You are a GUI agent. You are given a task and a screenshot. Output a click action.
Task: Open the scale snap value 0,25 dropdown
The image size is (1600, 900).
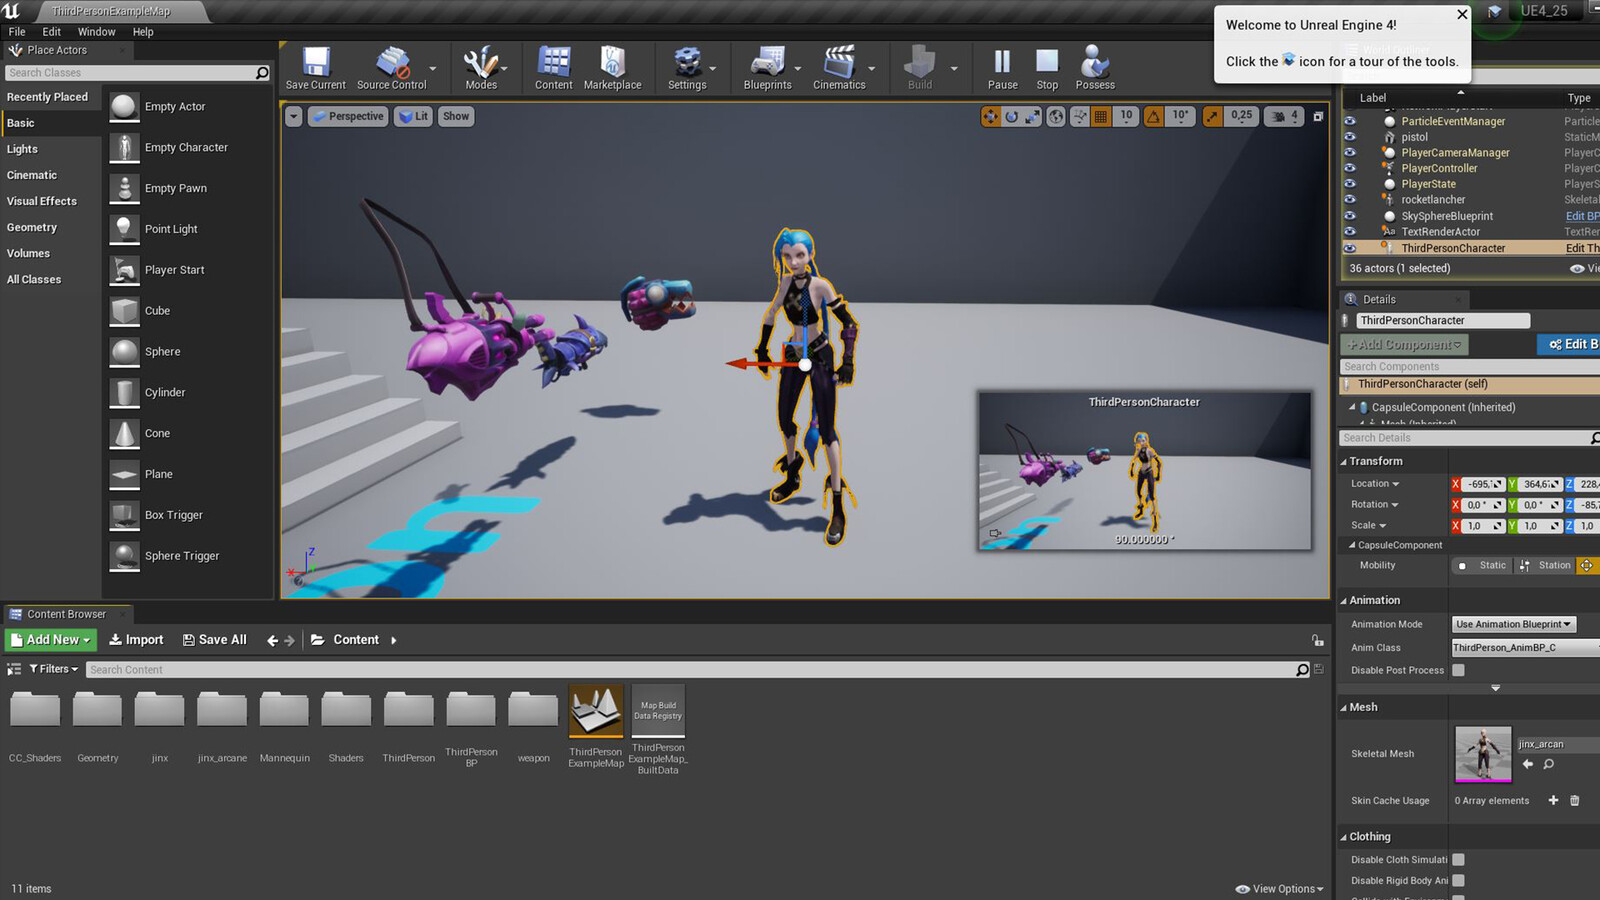coord(1241,116)
